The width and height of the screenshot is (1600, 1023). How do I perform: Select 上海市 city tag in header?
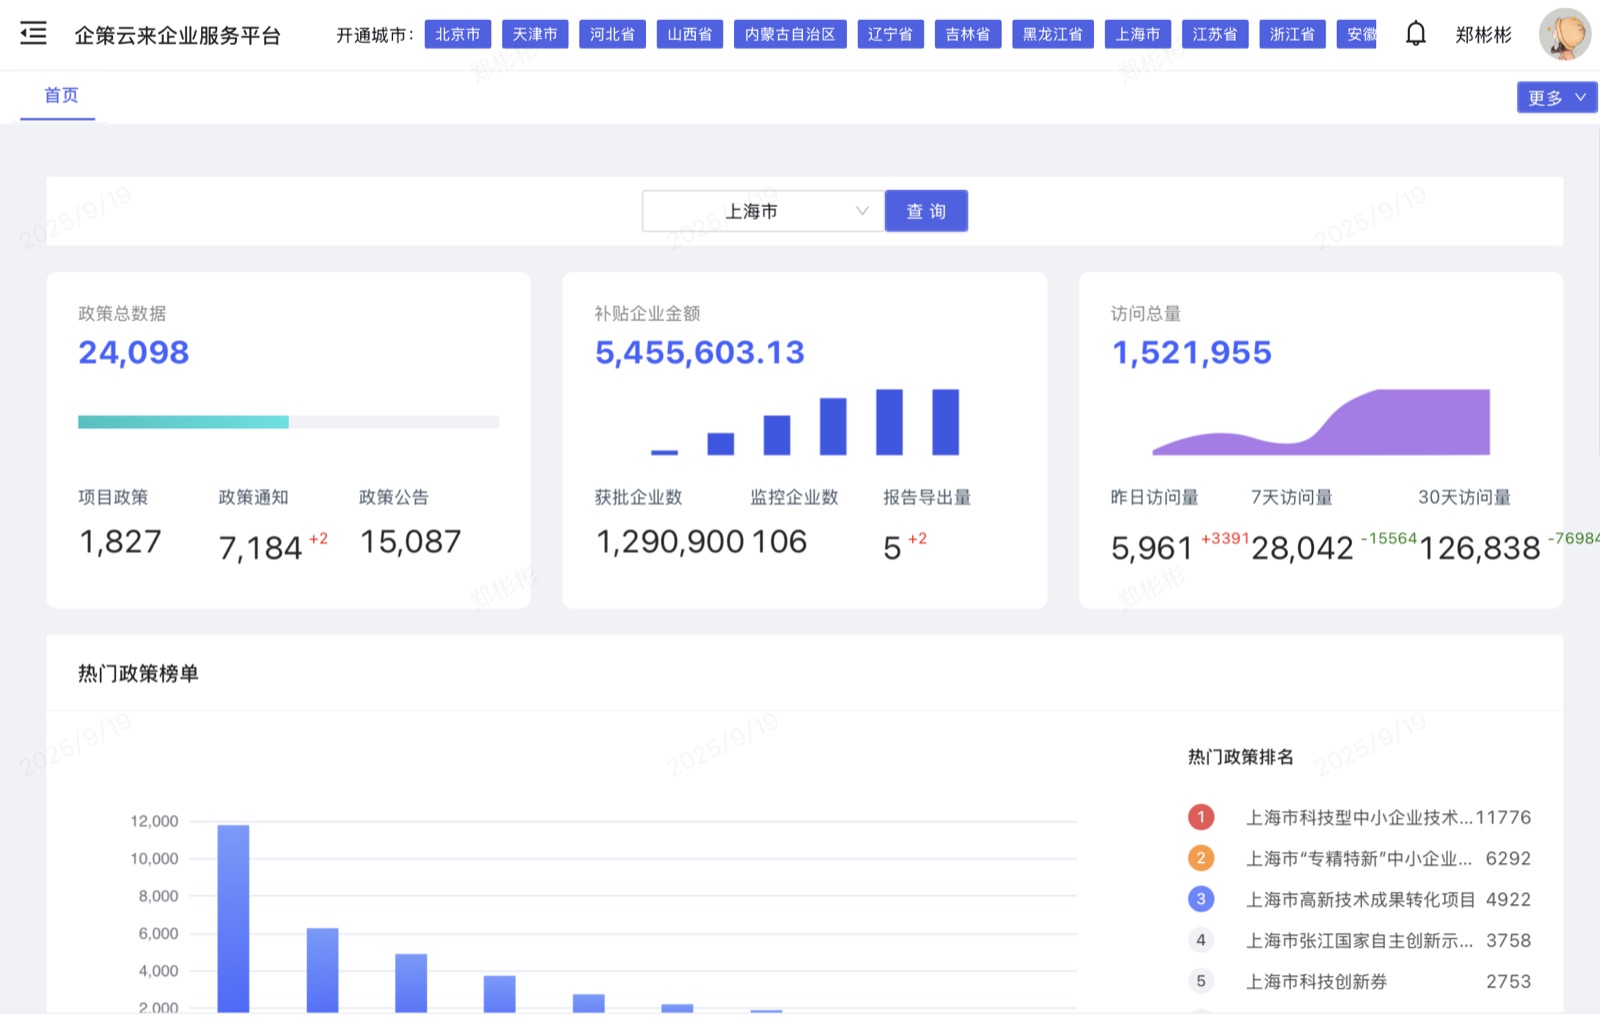click(x=1138, y=34)
